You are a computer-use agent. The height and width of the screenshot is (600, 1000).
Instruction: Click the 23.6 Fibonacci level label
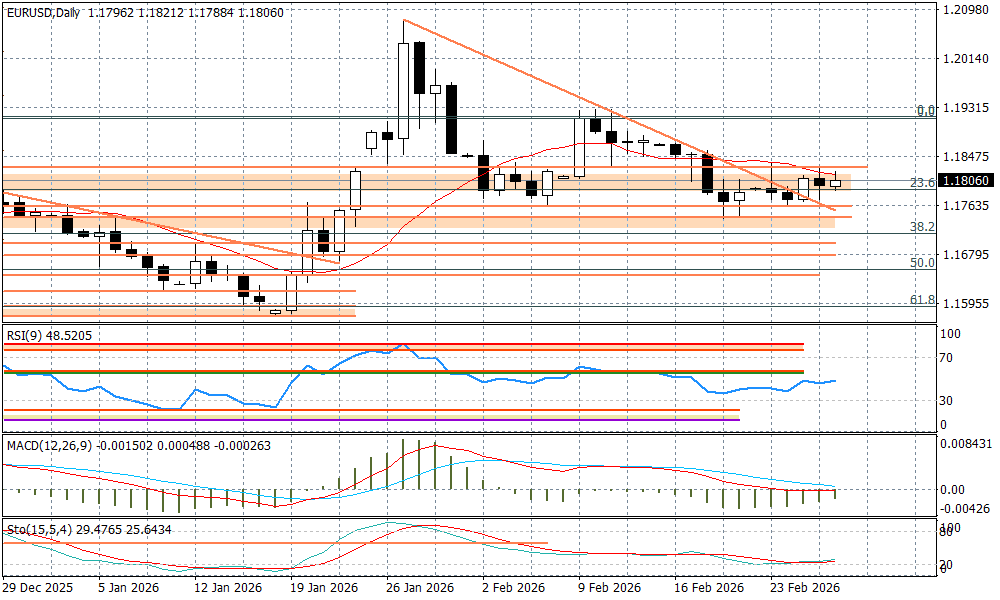click(922, 184)
